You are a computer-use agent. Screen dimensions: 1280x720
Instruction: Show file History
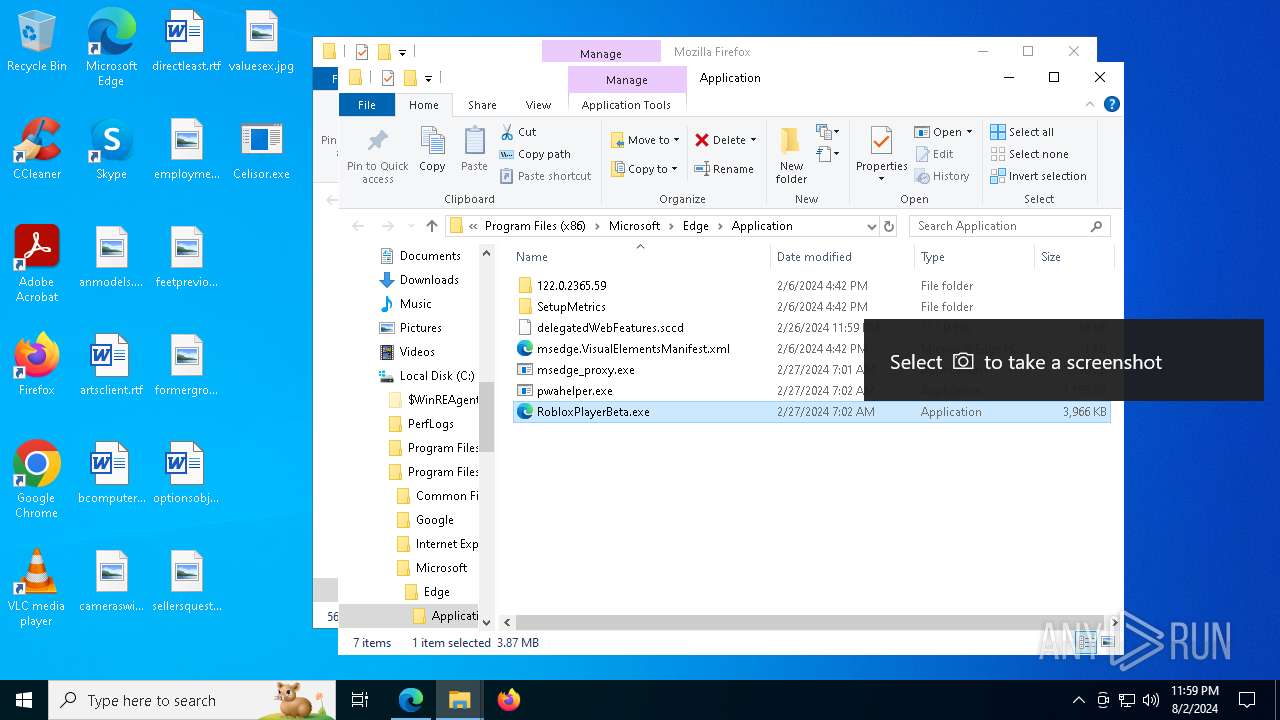pyautogui.click(x=941, y=176)
